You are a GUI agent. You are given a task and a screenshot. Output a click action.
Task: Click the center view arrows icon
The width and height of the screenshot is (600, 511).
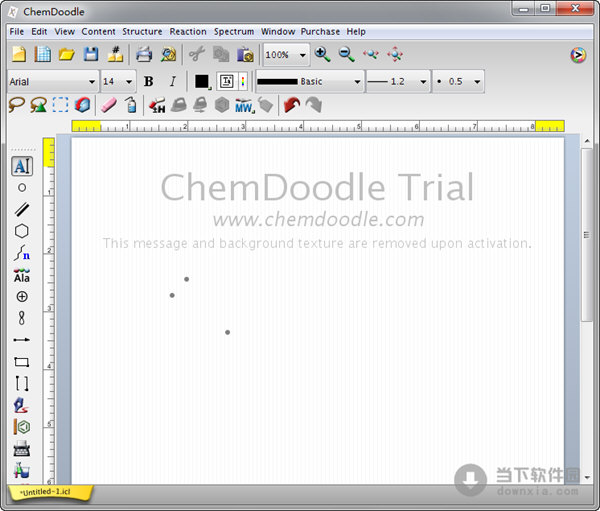(x=395, y=55)
